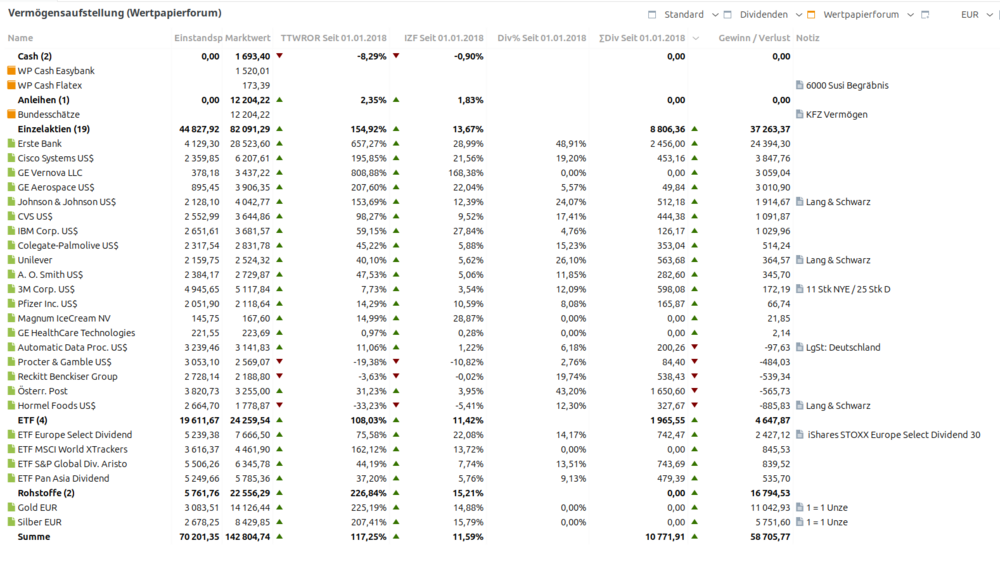This screenshot has width=1000, height=569.
Task: Click the orange account icon for WP Cash Easybank
Action: click(11, 71)
